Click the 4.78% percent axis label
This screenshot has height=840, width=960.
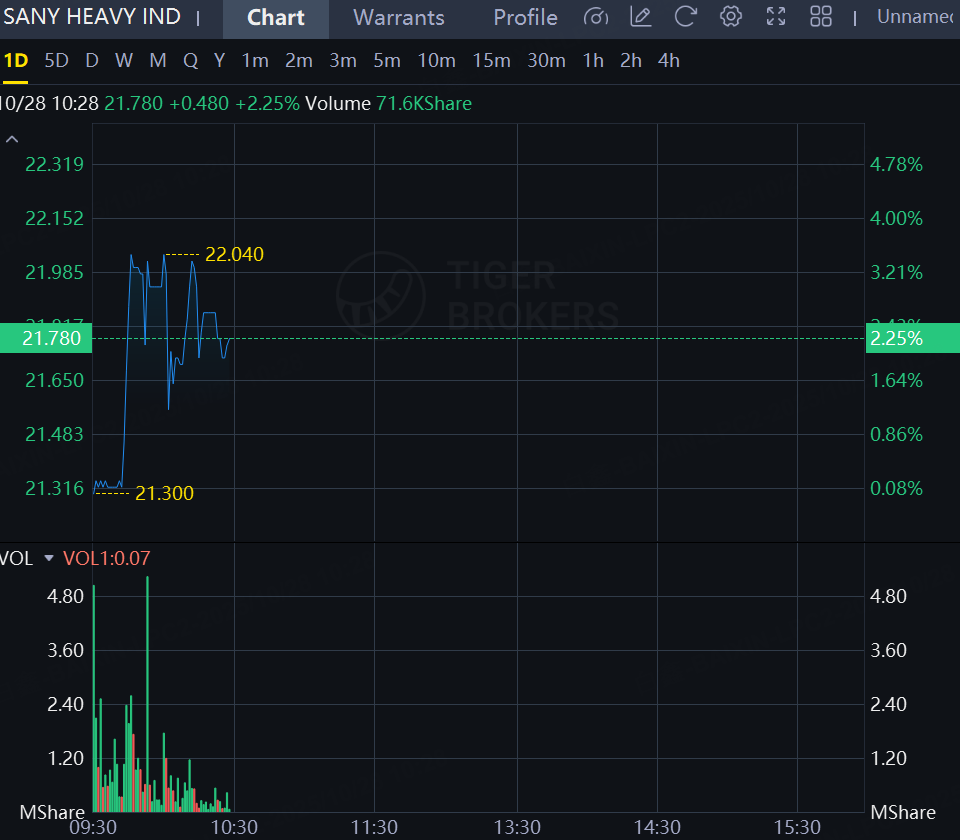[896, 164]
